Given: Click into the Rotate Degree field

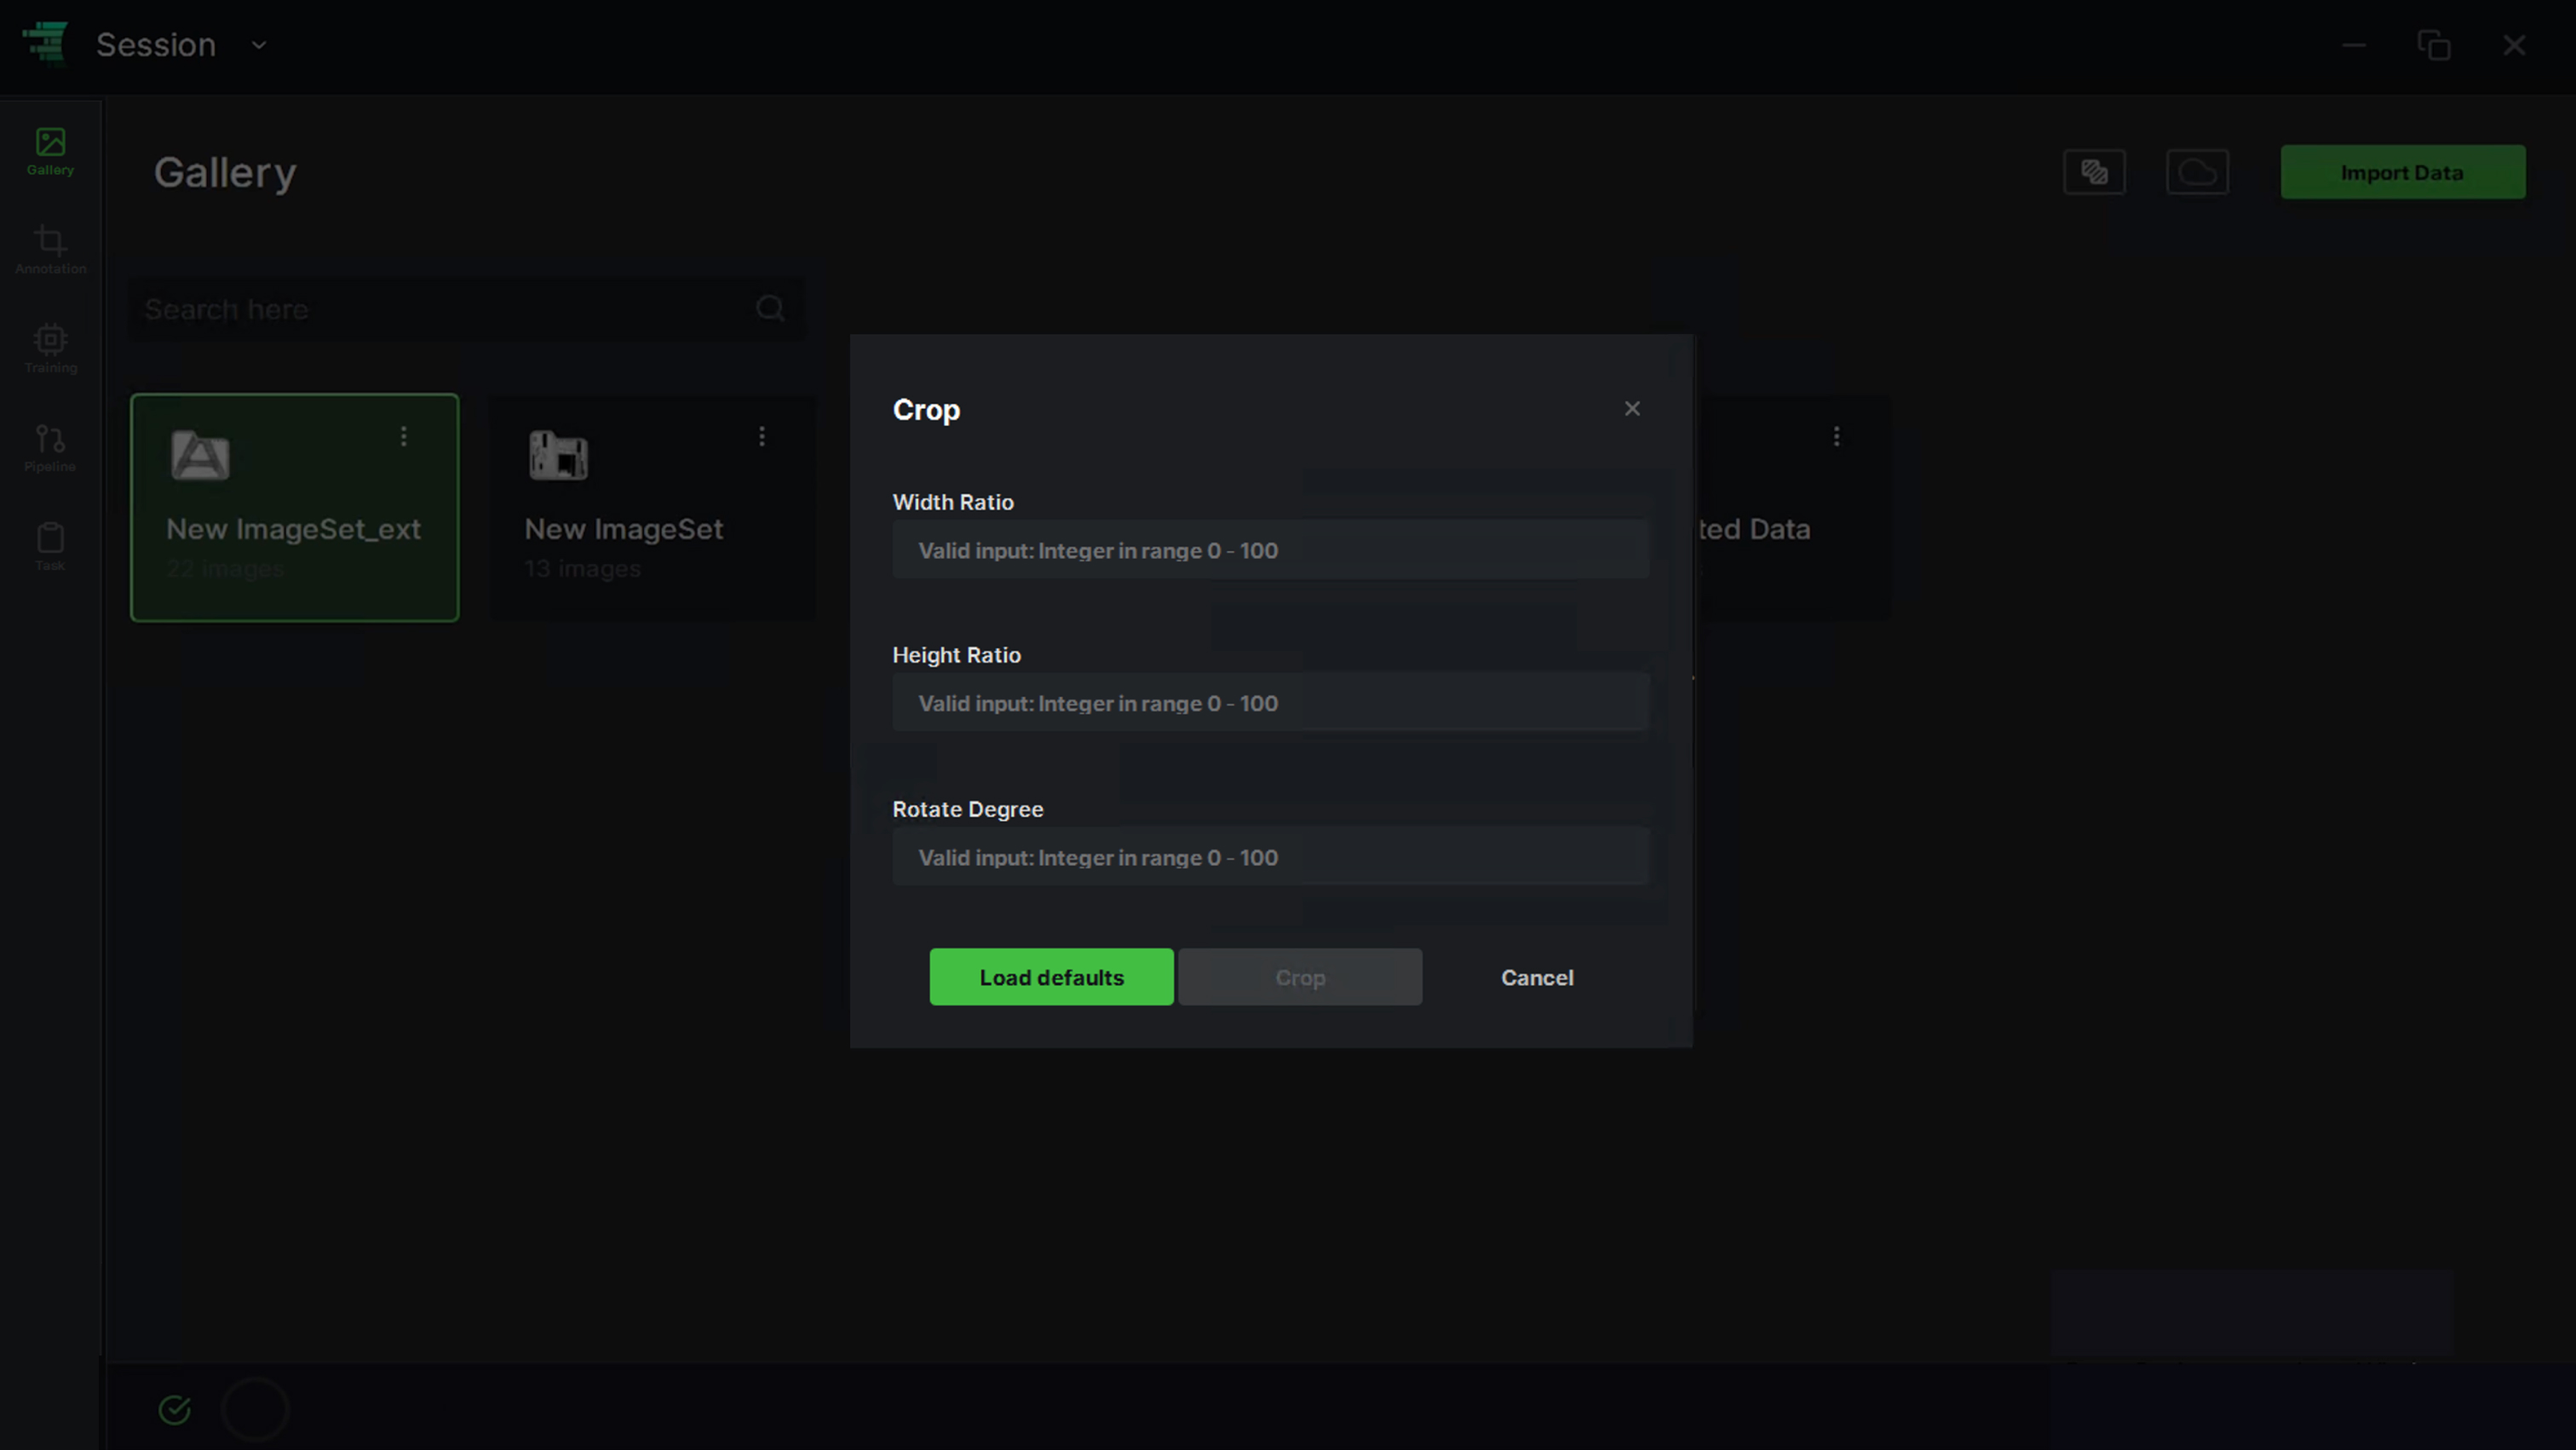Looking at the screenshot, I should (x=1270, y=856).
